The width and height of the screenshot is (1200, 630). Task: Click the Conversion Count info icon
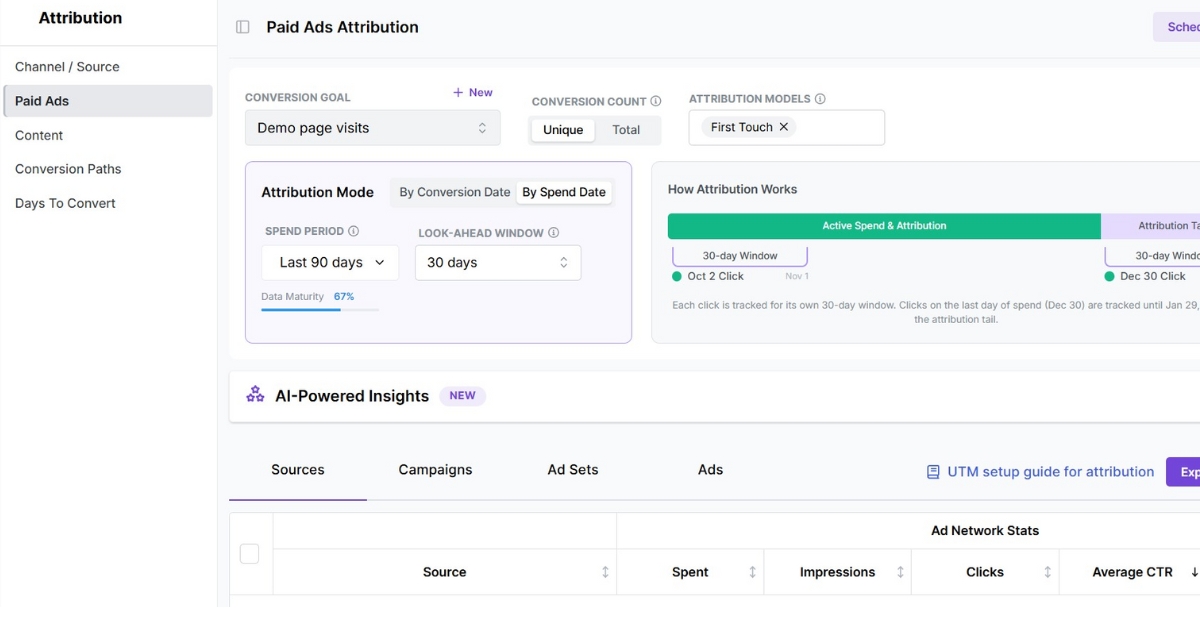655,101
